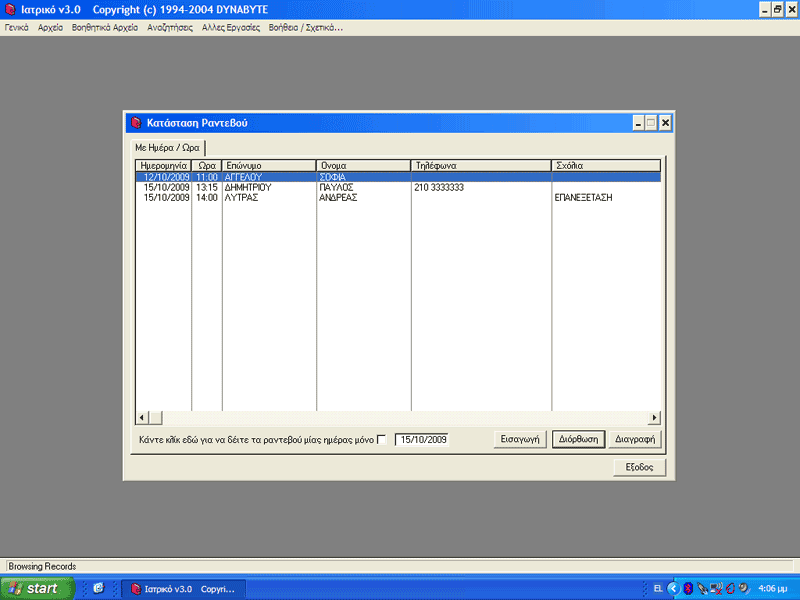The image size is (800, 600).
Task: Select the ΛΥΤΡΑΣ ΑΝΔΡΕΑΣ appointment row
Action: [x=398, y=197]
